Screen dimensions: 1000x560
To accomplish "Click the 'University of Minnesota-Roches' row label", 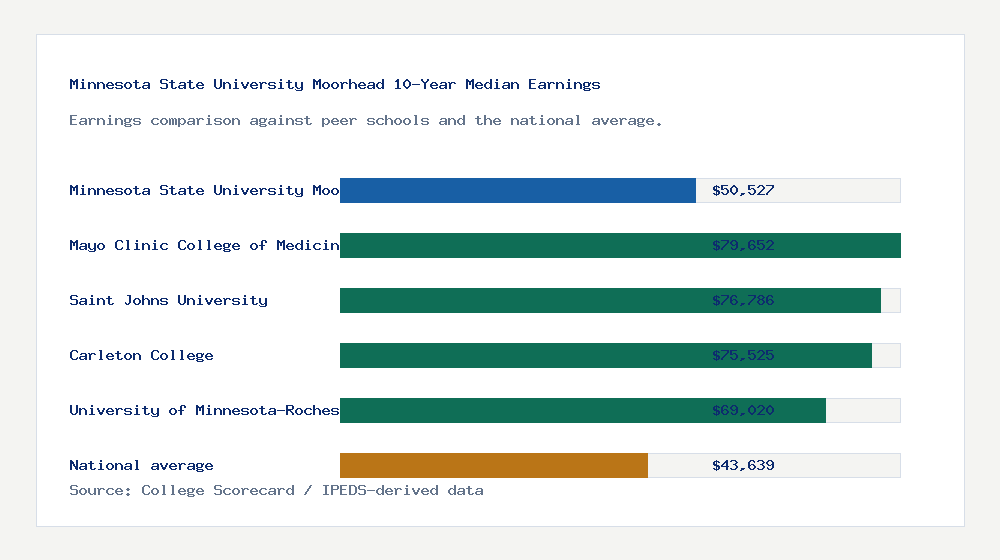I will (x=204, y=410).
